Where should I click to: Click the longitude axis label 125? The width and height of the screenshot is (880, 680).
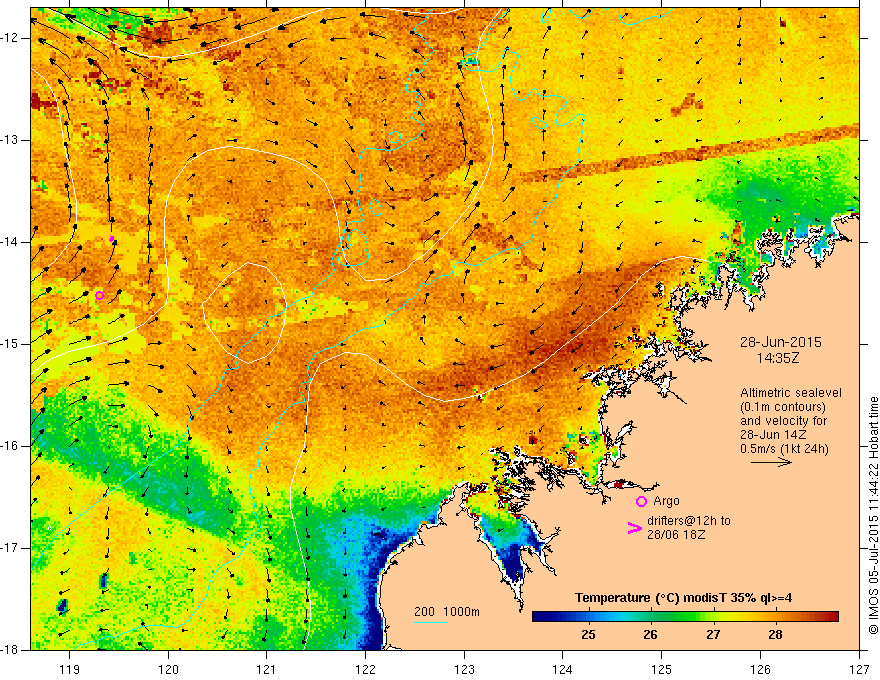coord(662,669)
